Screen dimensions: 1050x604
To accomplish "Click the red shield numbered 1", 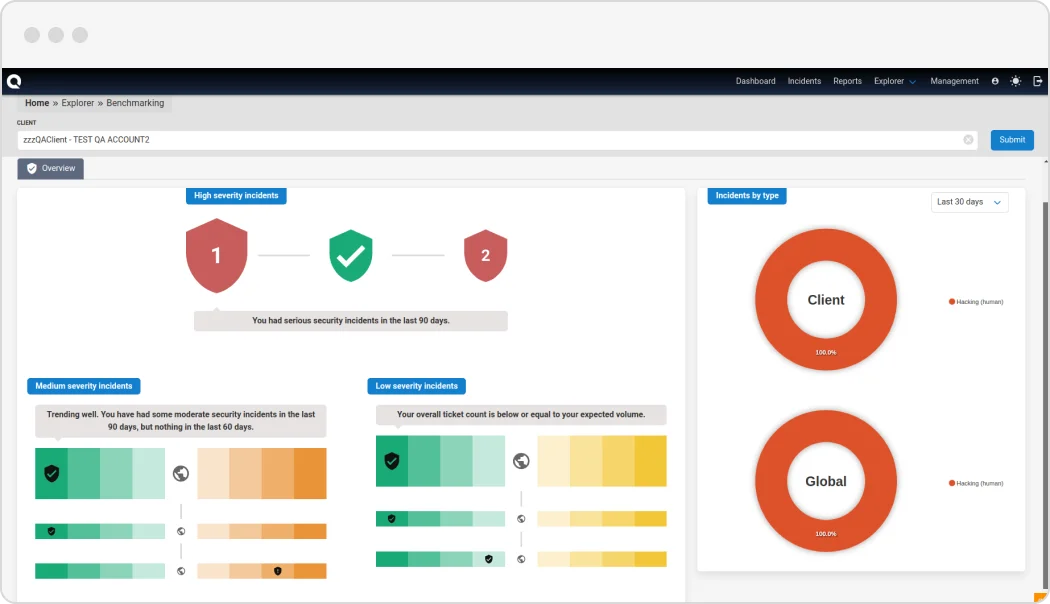I will (216, 256).
